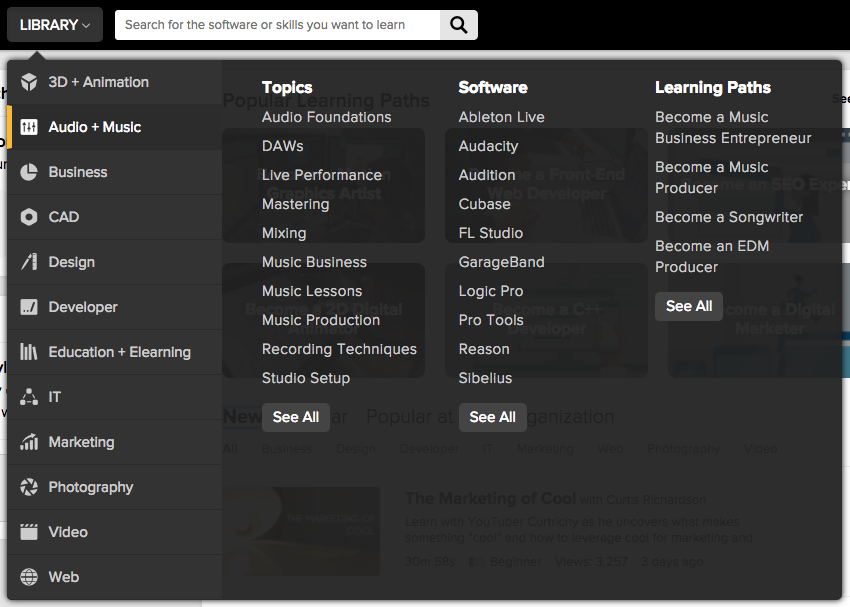
Task: Go to Studio Setup topic
Action: click(x=306, y=378)
